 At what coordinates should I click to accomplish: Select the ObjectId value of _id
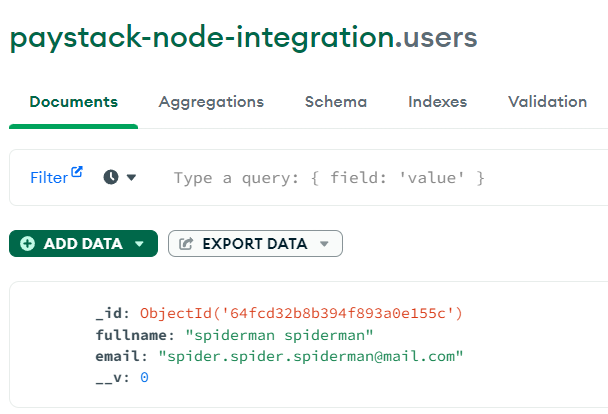pyautogui.click(x=301, y=313)
